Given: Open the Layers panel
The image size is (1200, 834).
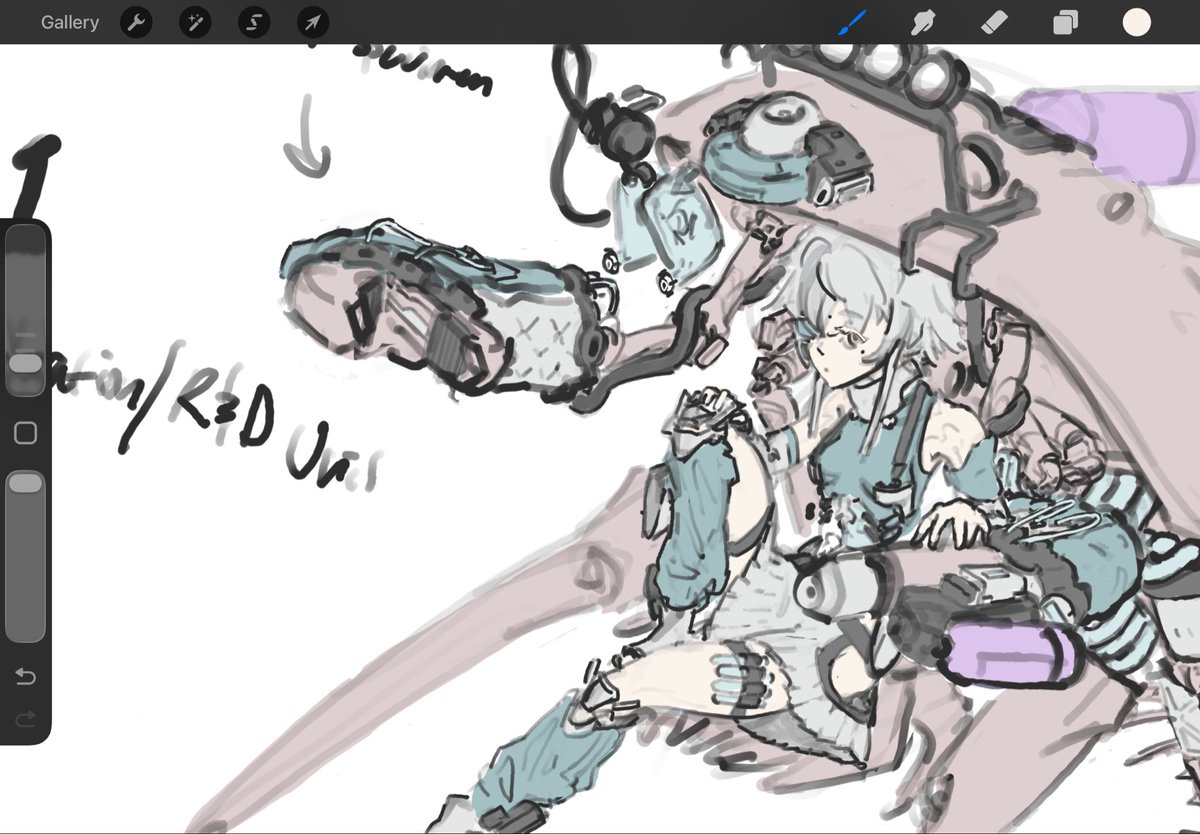Looking at the screenshot, I should point(1066,22).
